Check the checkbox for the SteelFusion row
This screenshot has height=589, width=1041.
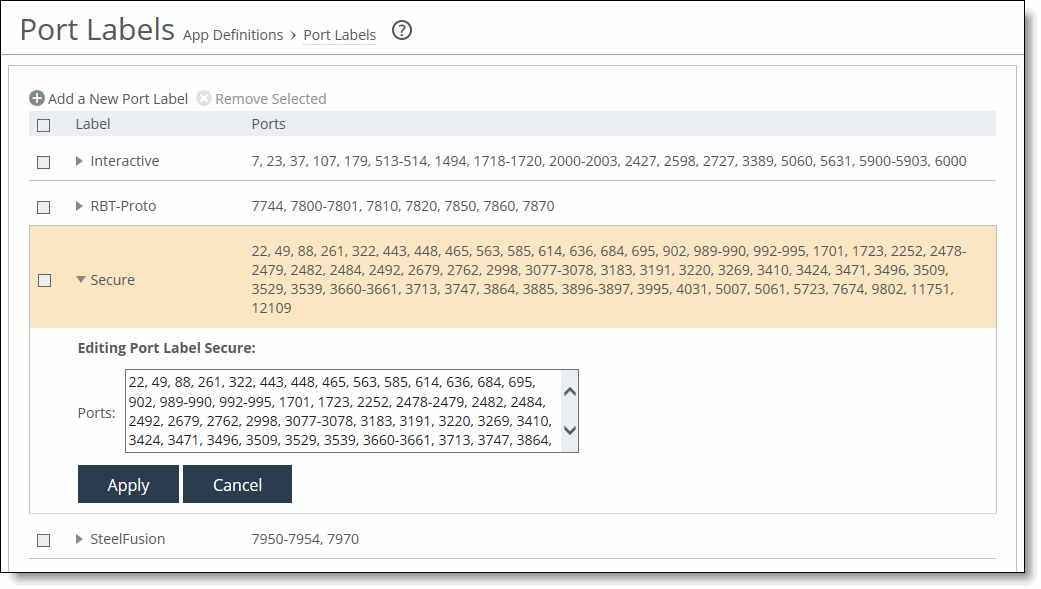(x=43, y=539)
